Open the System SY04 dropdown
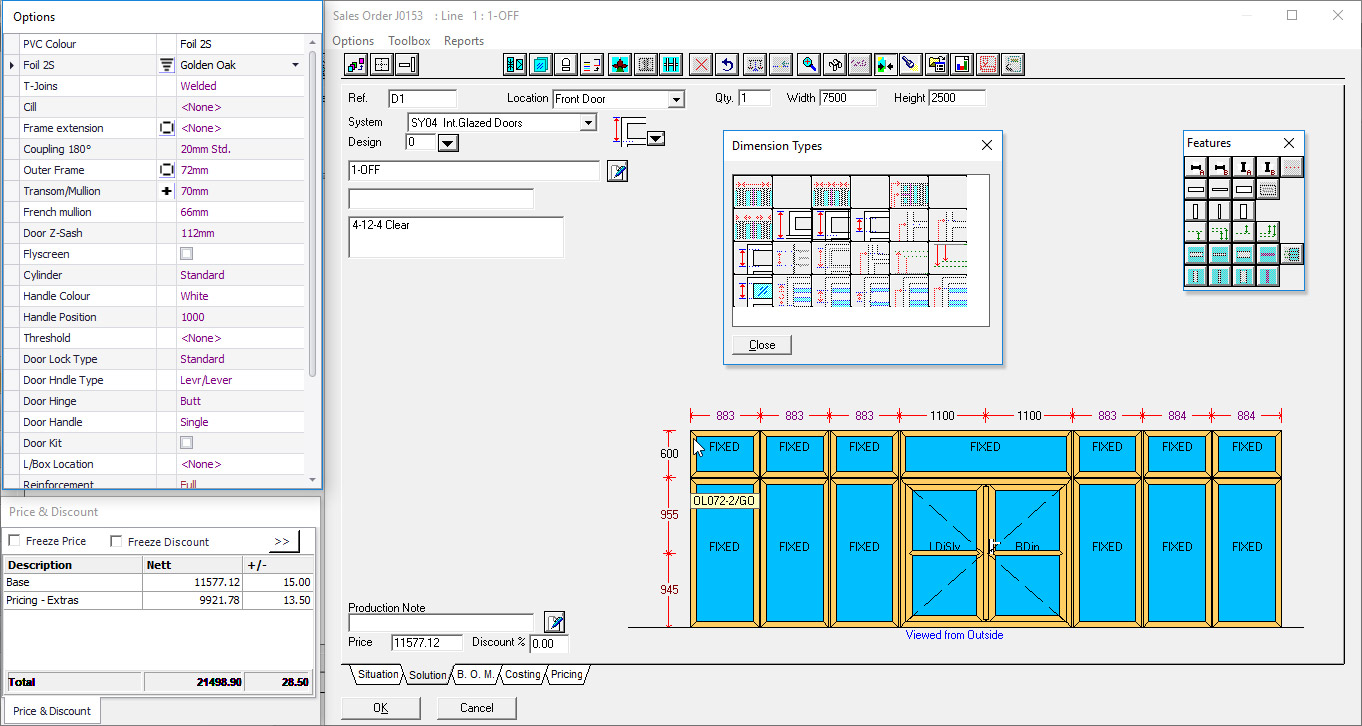1362x726 pixels. pos(588,123)
